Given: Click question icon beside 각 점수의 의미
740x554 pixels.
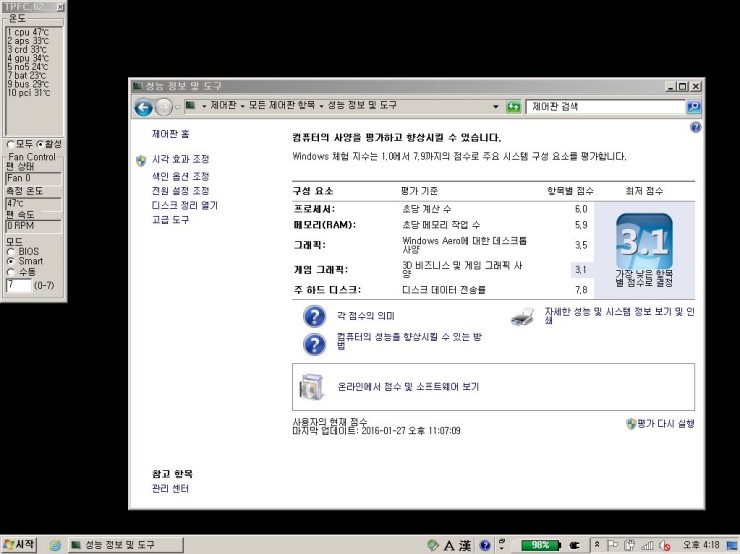Looking at the screenshot, I should 314,316.
